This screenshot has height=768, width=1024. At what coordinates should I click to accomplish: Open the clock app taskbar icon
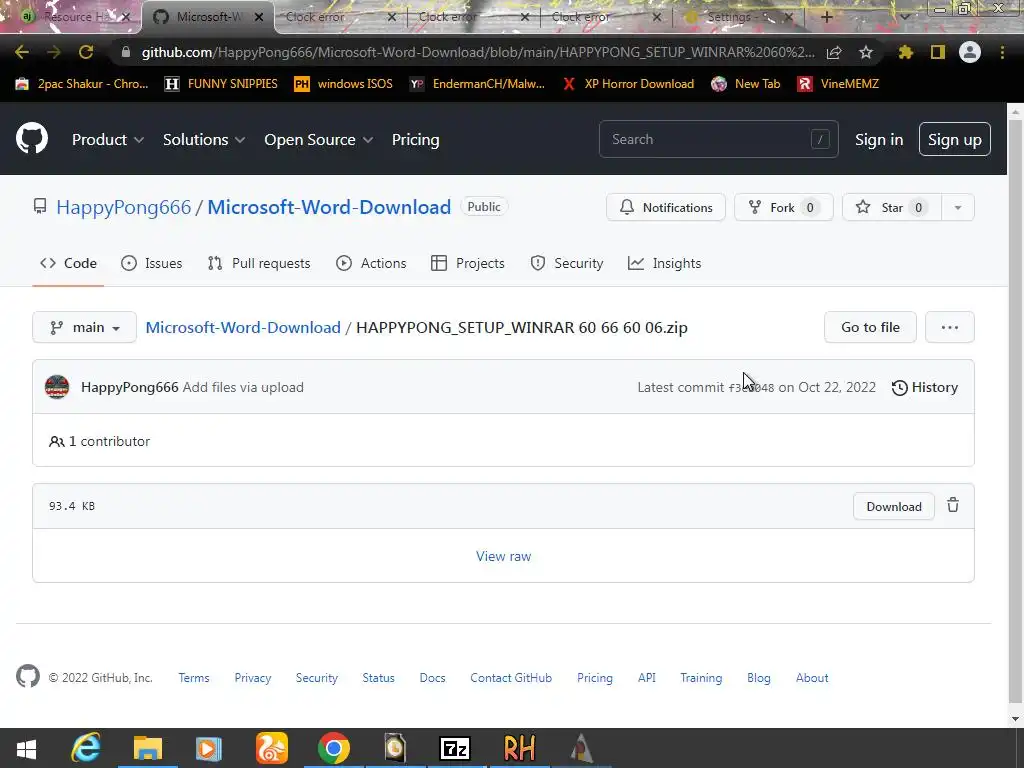(x=394, y=748)
